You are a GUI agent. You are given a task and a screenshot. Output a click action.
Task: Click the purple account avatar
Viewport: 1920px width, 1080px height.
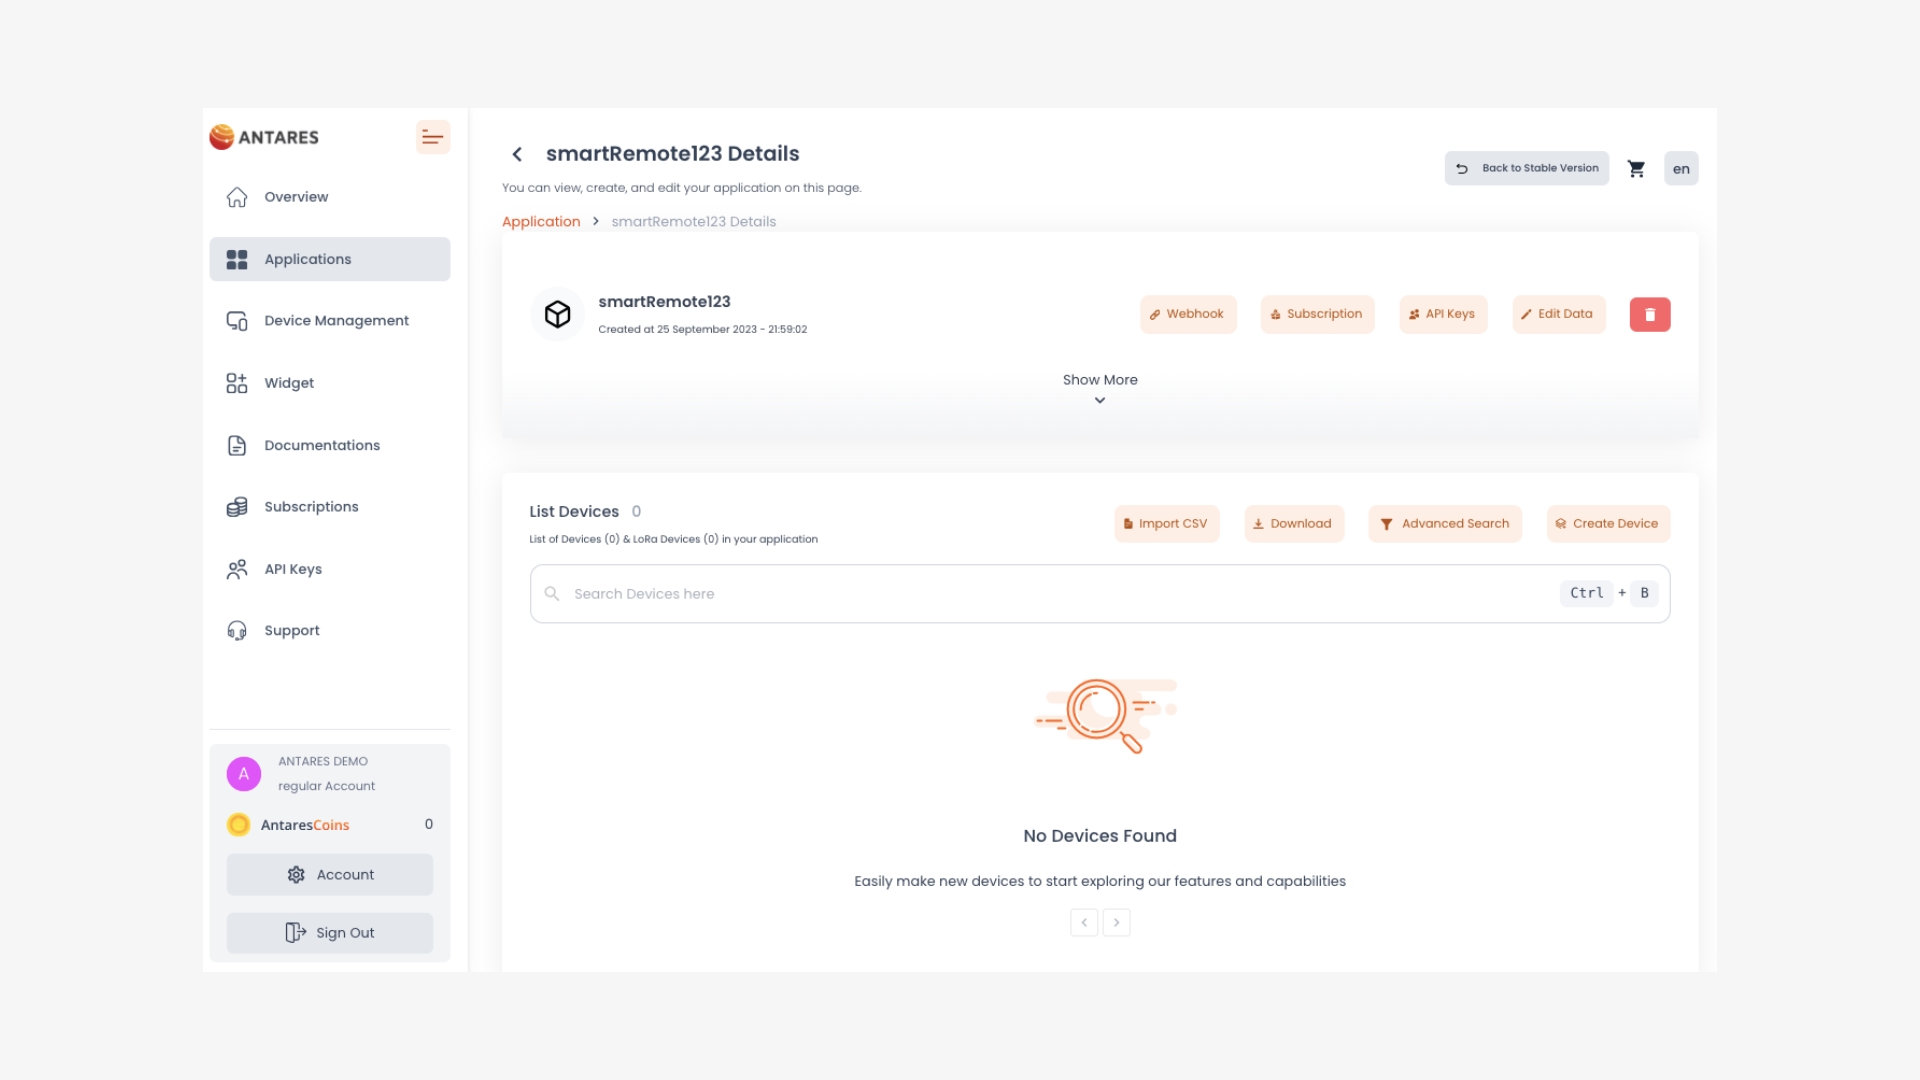(x=243, y=774)
